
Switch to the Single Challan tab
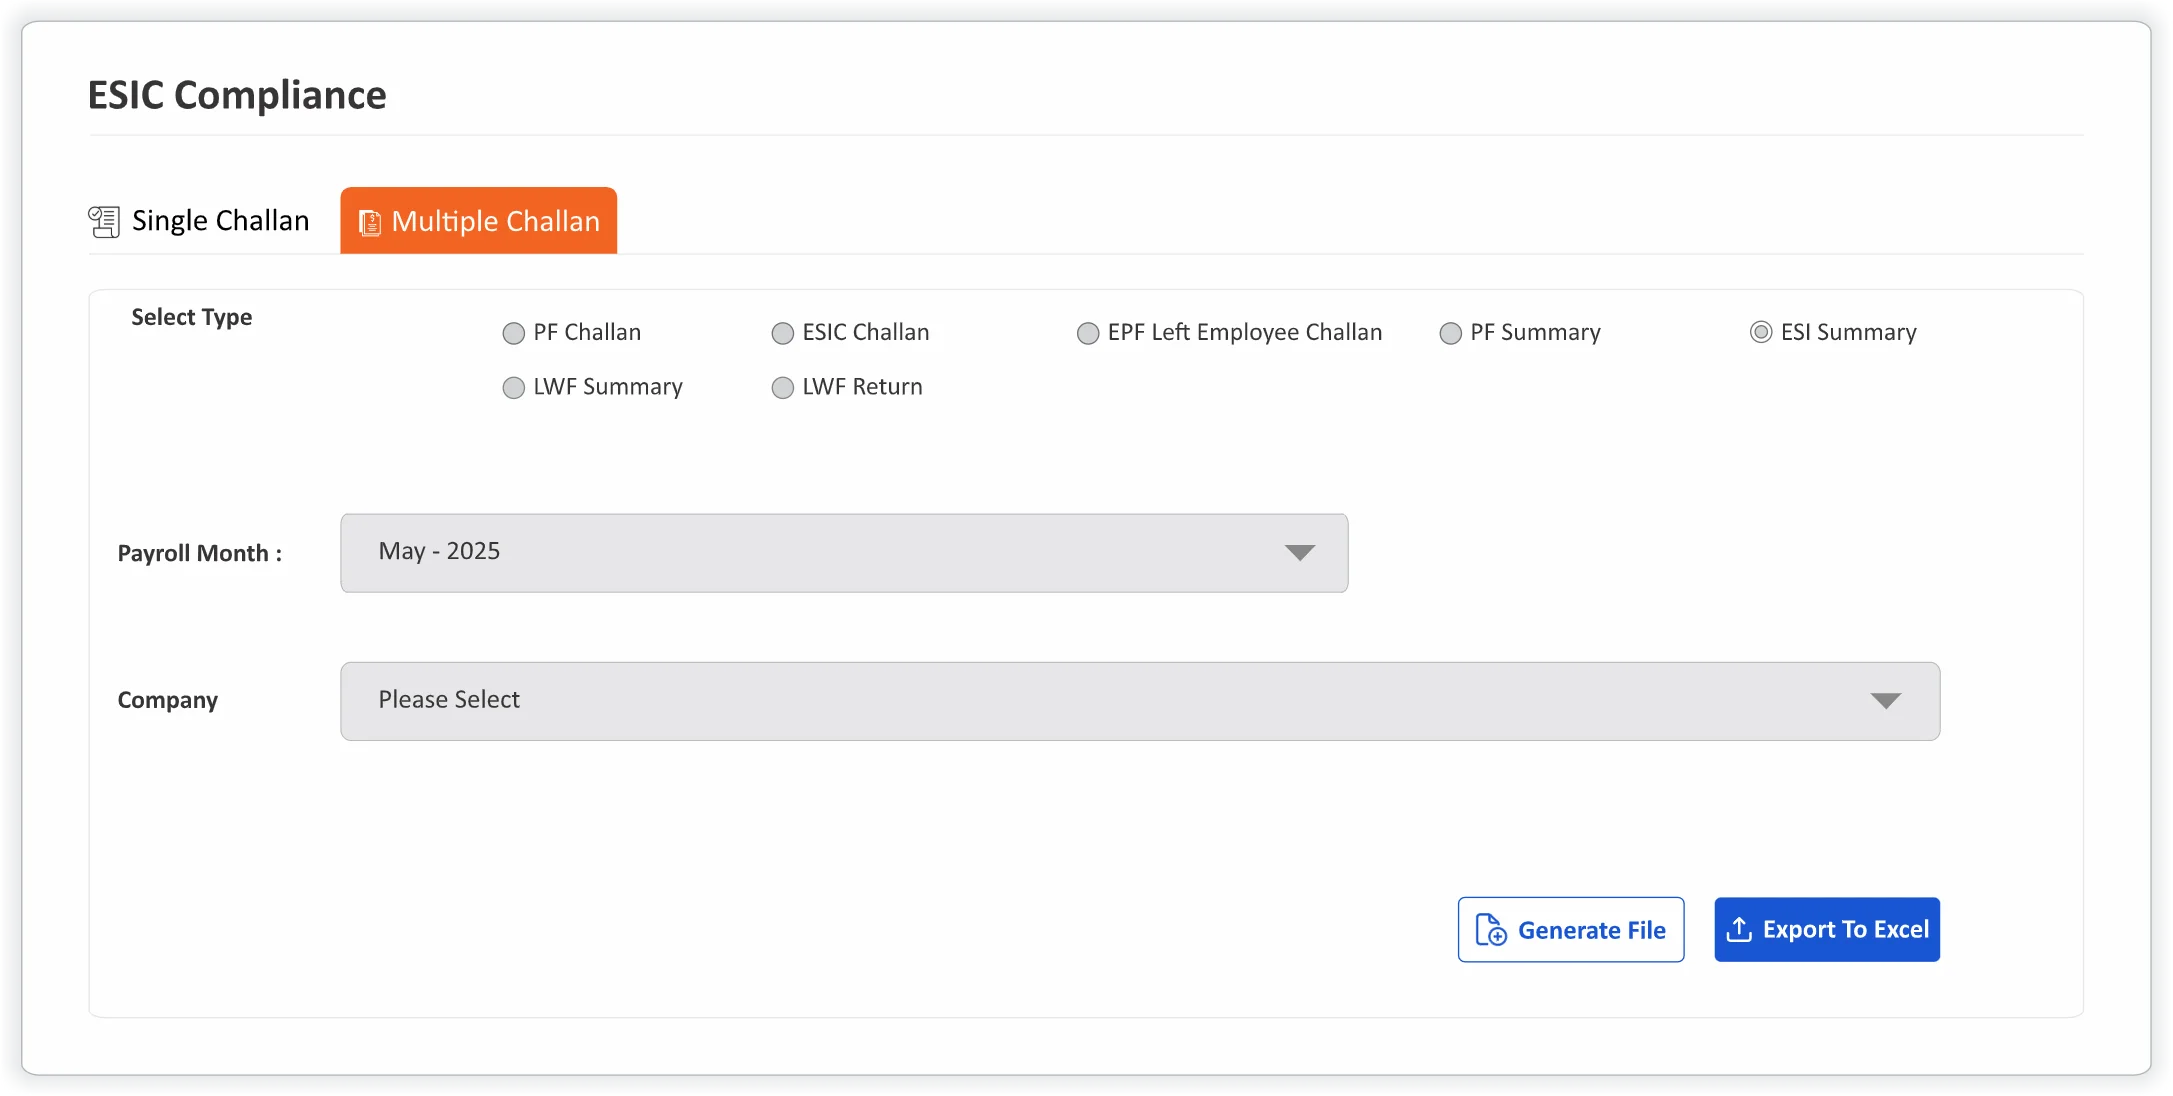[x=220, y=221]
